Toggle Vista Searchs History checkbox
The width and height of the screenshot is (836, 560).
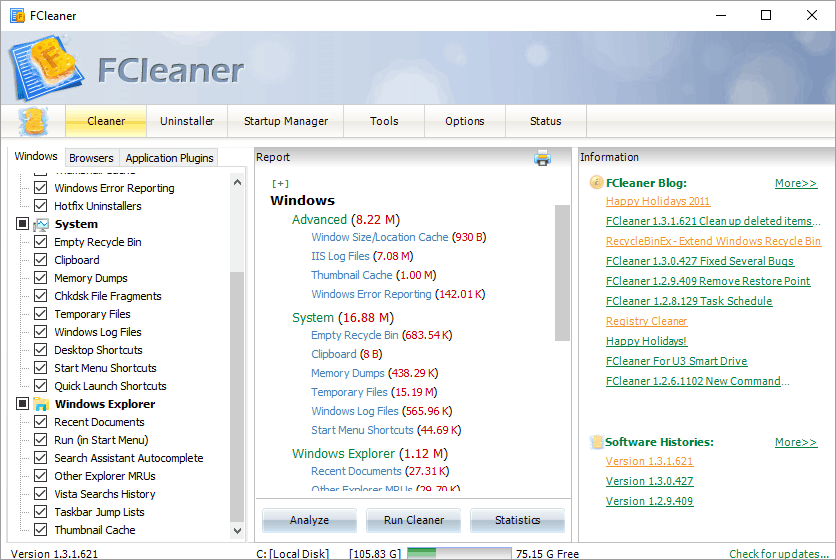pyautogui.click(x=41, y=494)
